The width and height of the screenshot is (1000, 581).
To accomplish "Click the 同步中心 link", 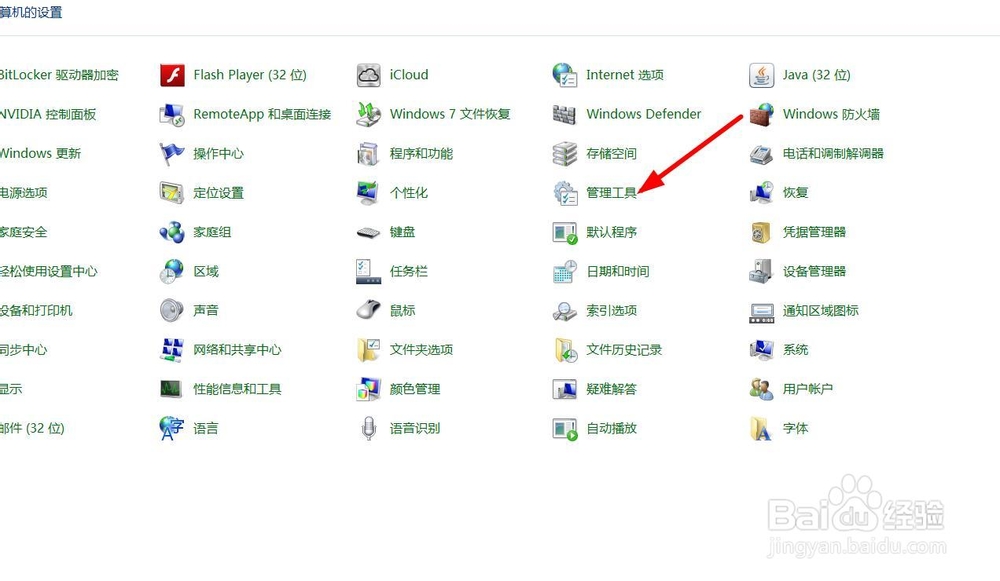I will coord(24,350).
